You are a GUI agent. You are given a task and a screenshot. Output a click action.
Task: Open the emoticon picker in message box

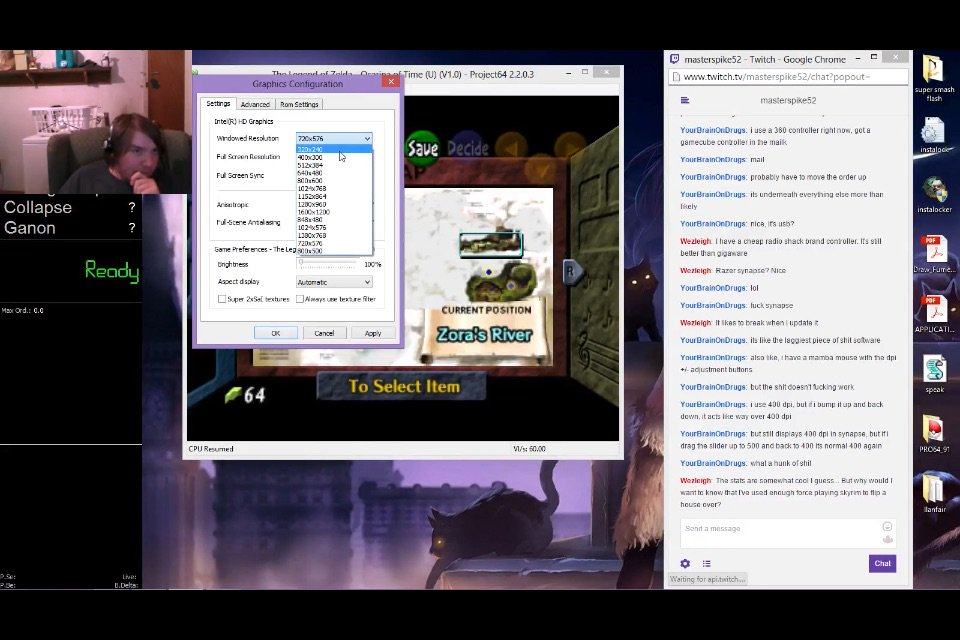point(887,527)
